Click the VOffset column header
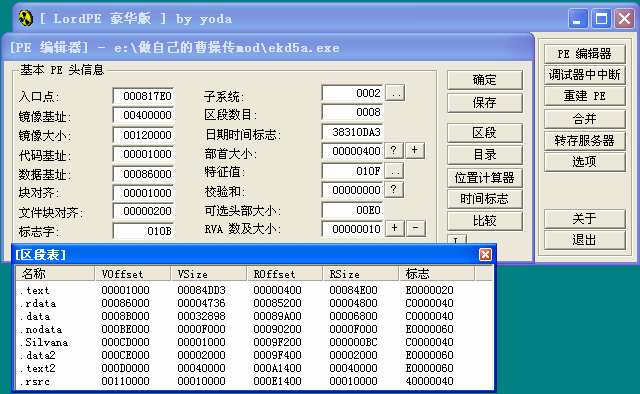The image size is (640, 394). 132,274
